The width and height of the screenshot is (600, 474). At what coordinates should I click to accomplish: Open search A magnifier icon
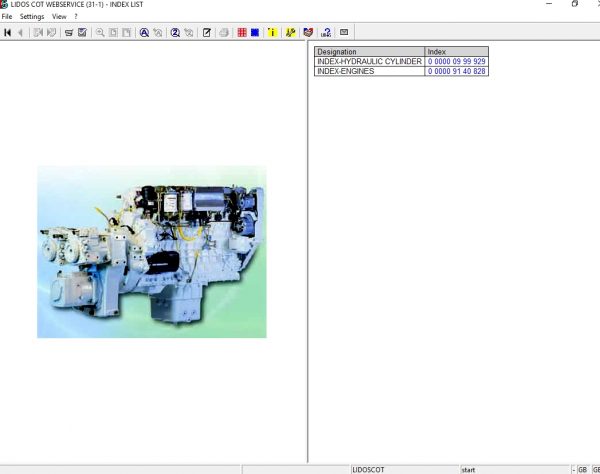[x=144, y=33]
